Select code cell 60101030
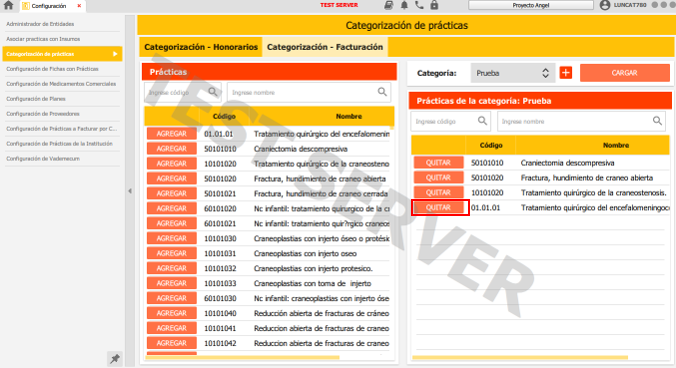The image size is (676, 368). (220, 298)
